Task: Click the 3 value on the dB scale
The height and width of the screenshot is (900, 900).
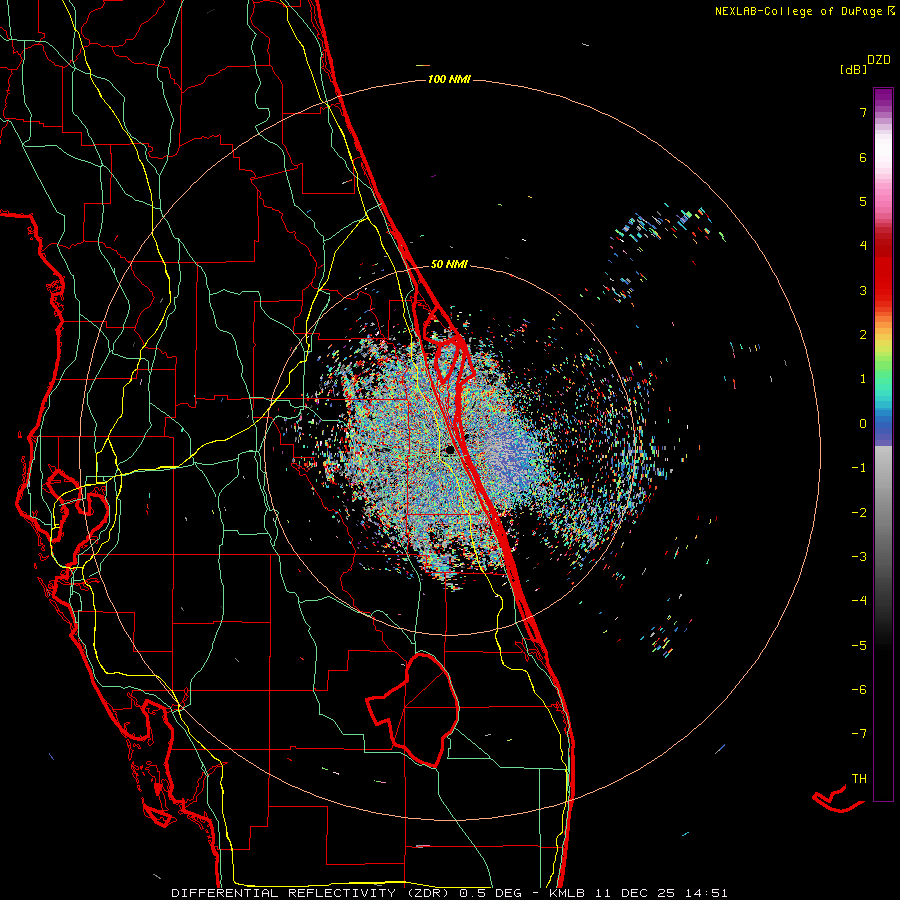Action: (863, 290)
